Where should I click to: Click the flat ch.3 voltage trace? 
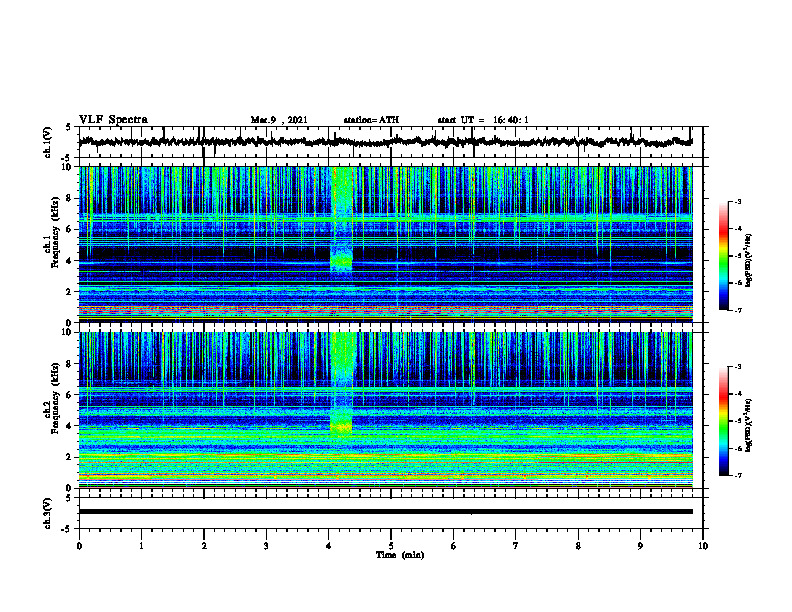pos(386,512)
